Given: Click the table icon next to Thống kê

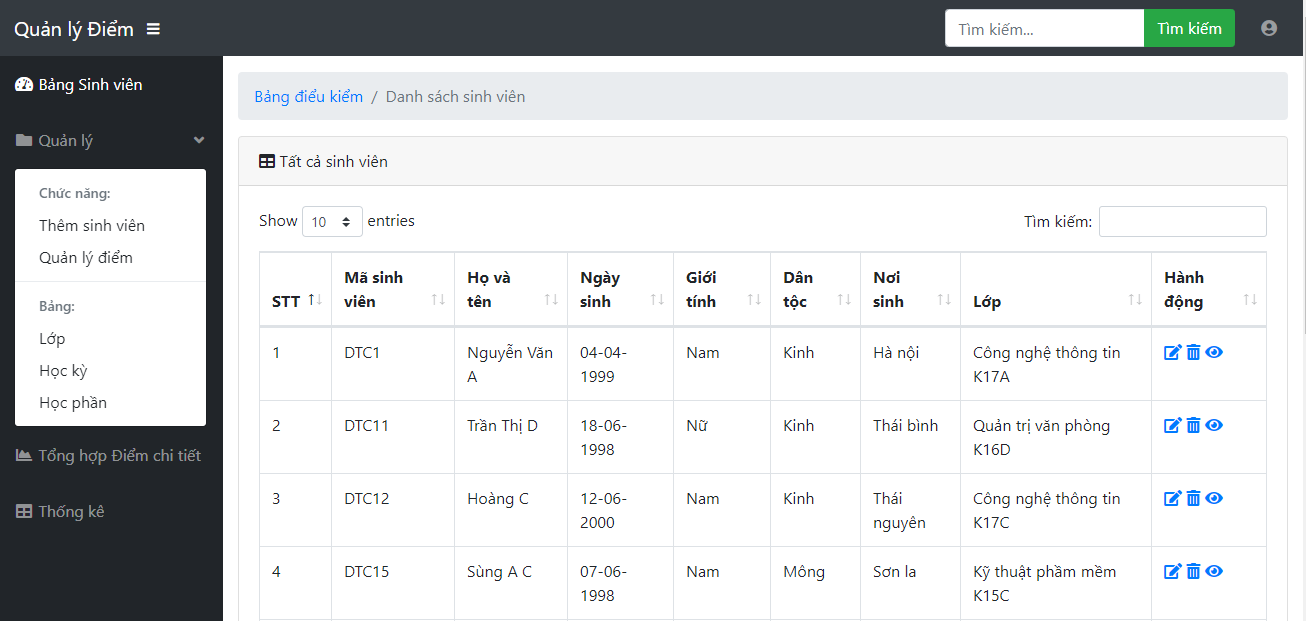Looking at the screenshot, I should [x=23, y=511].
